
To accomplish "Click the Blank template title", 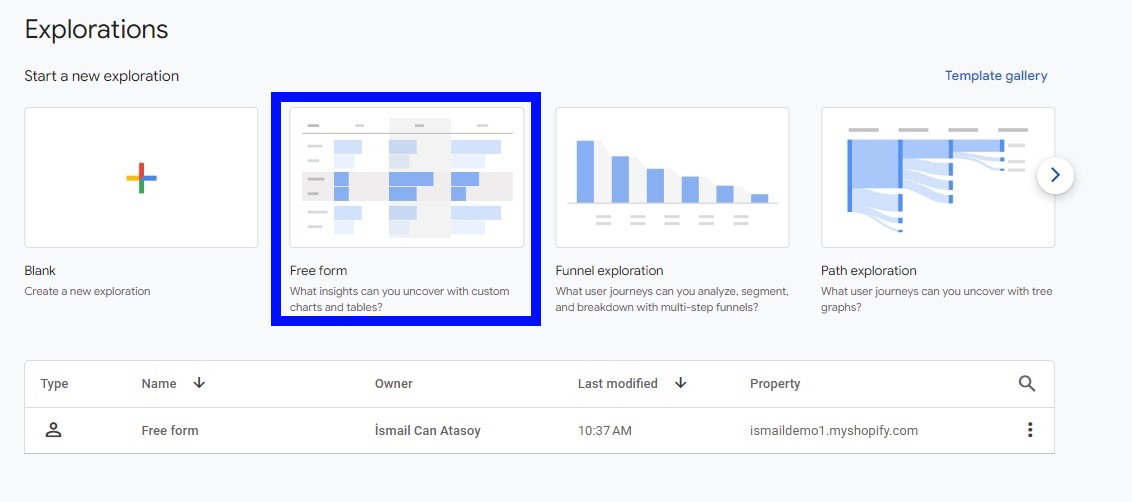I will (x=40, y=271).
